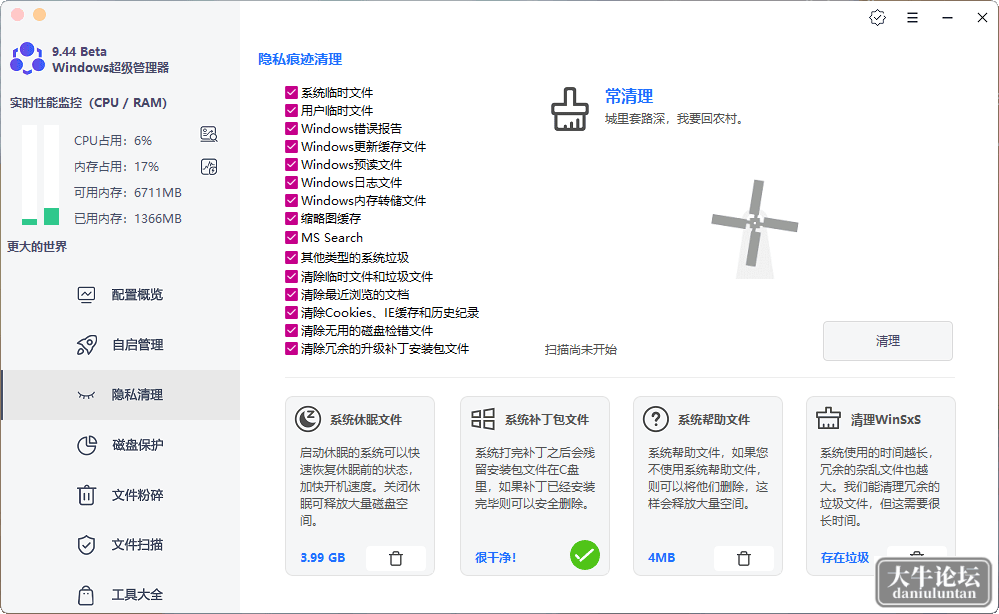Viewport: 999px width, 614px height.
Task: Click the 隐私清理 closed-eye icon
Action: pyautogui.click(x=86, y=395)
